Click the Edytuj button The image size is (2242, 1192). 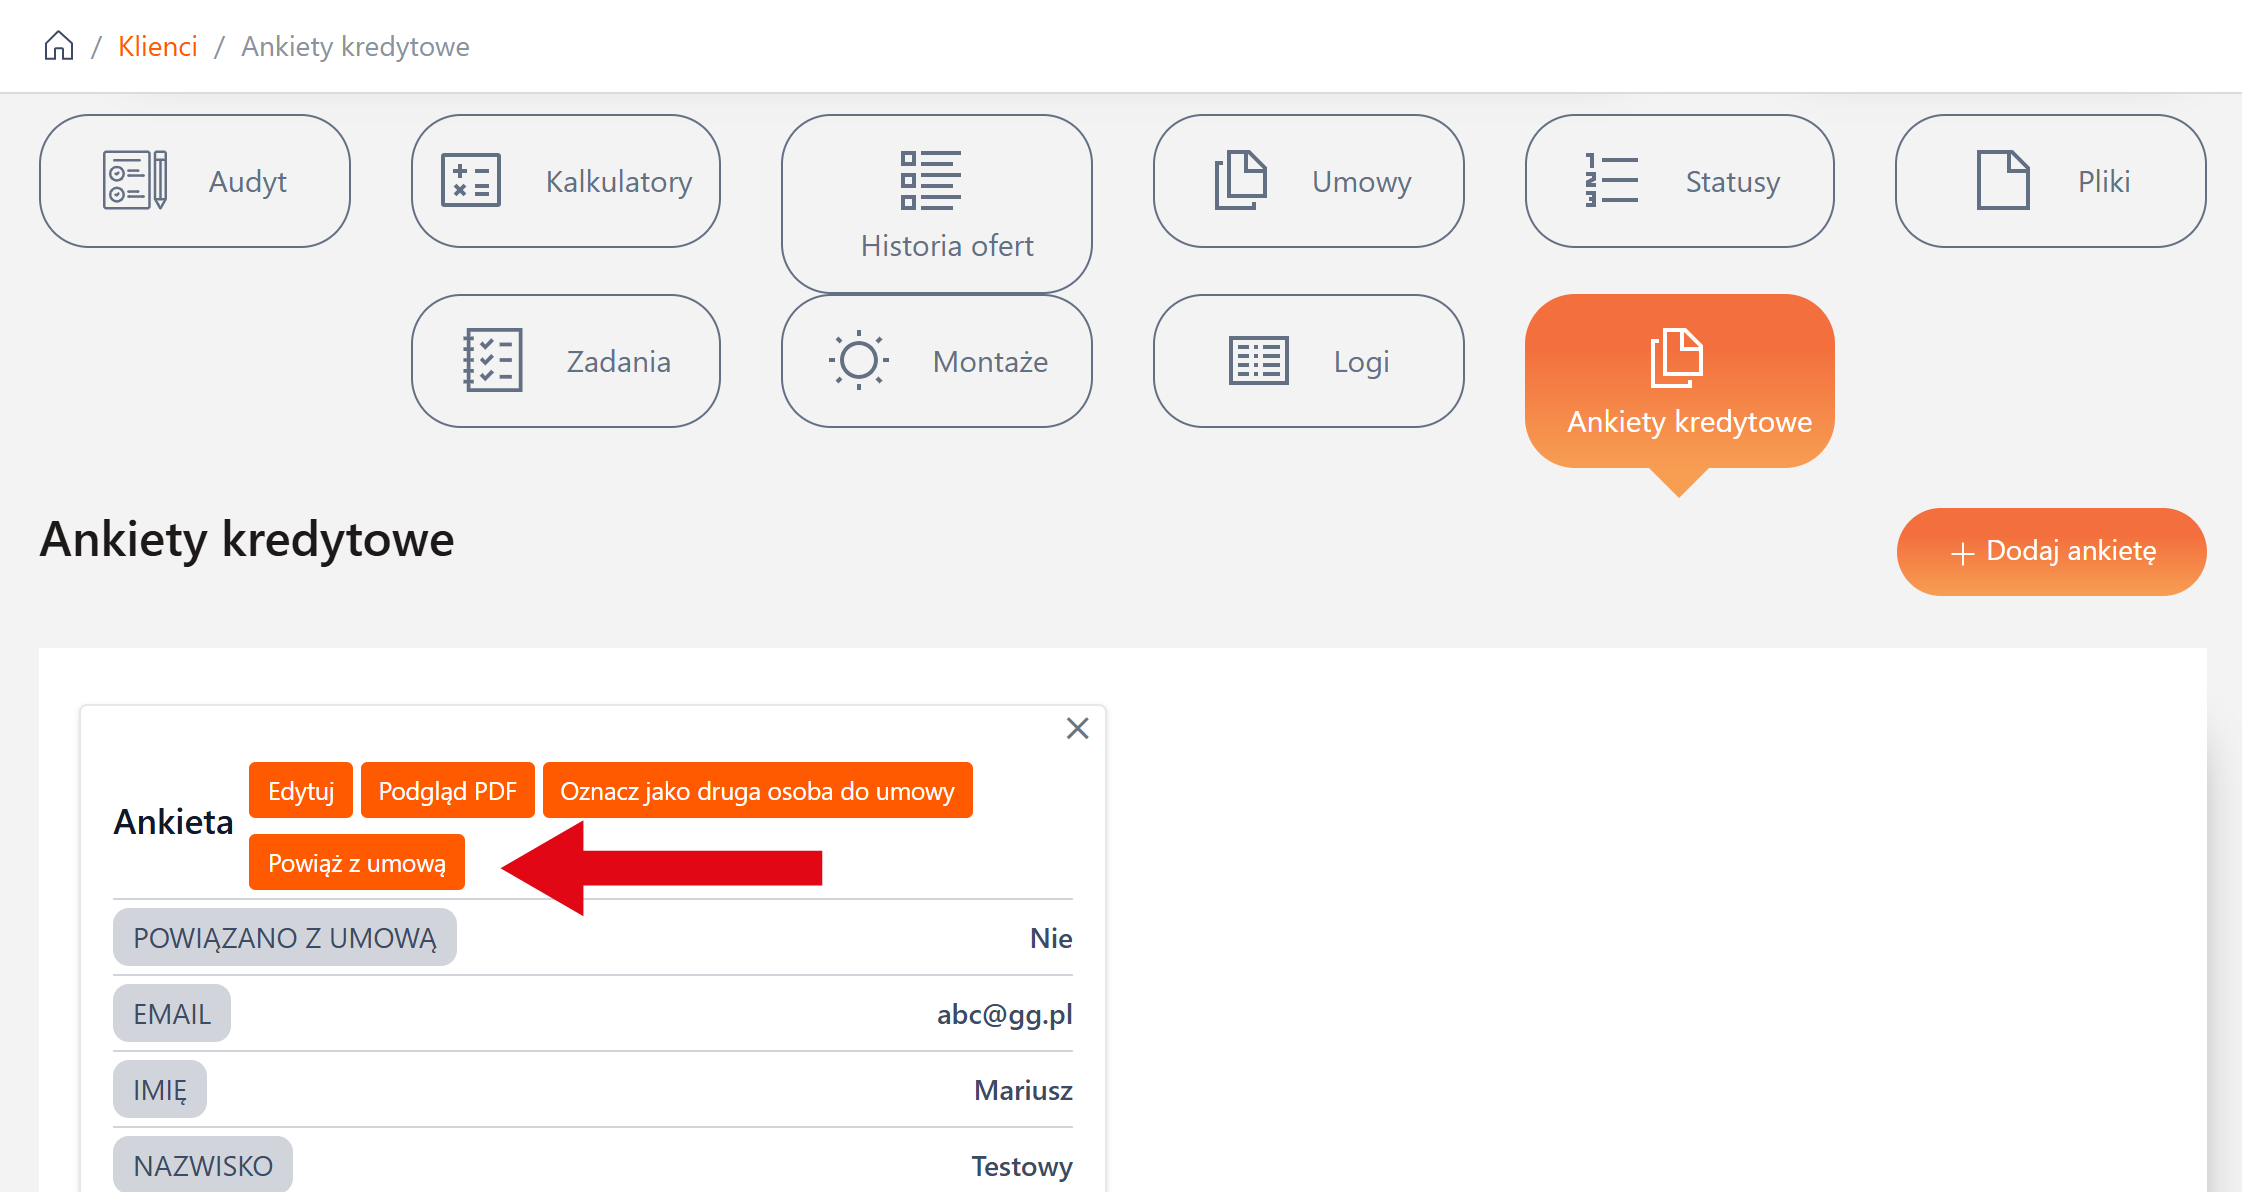coord(301,791)
